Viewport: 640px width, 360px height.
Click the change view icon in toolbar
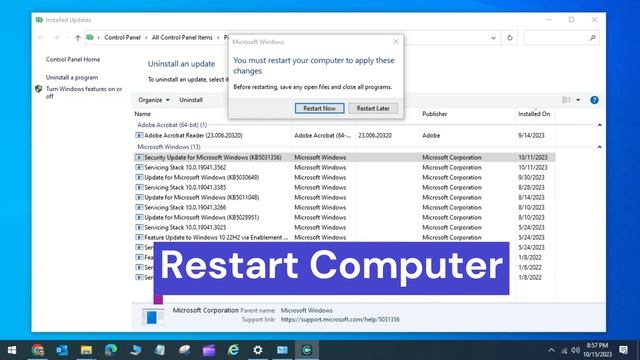point(566,100)
